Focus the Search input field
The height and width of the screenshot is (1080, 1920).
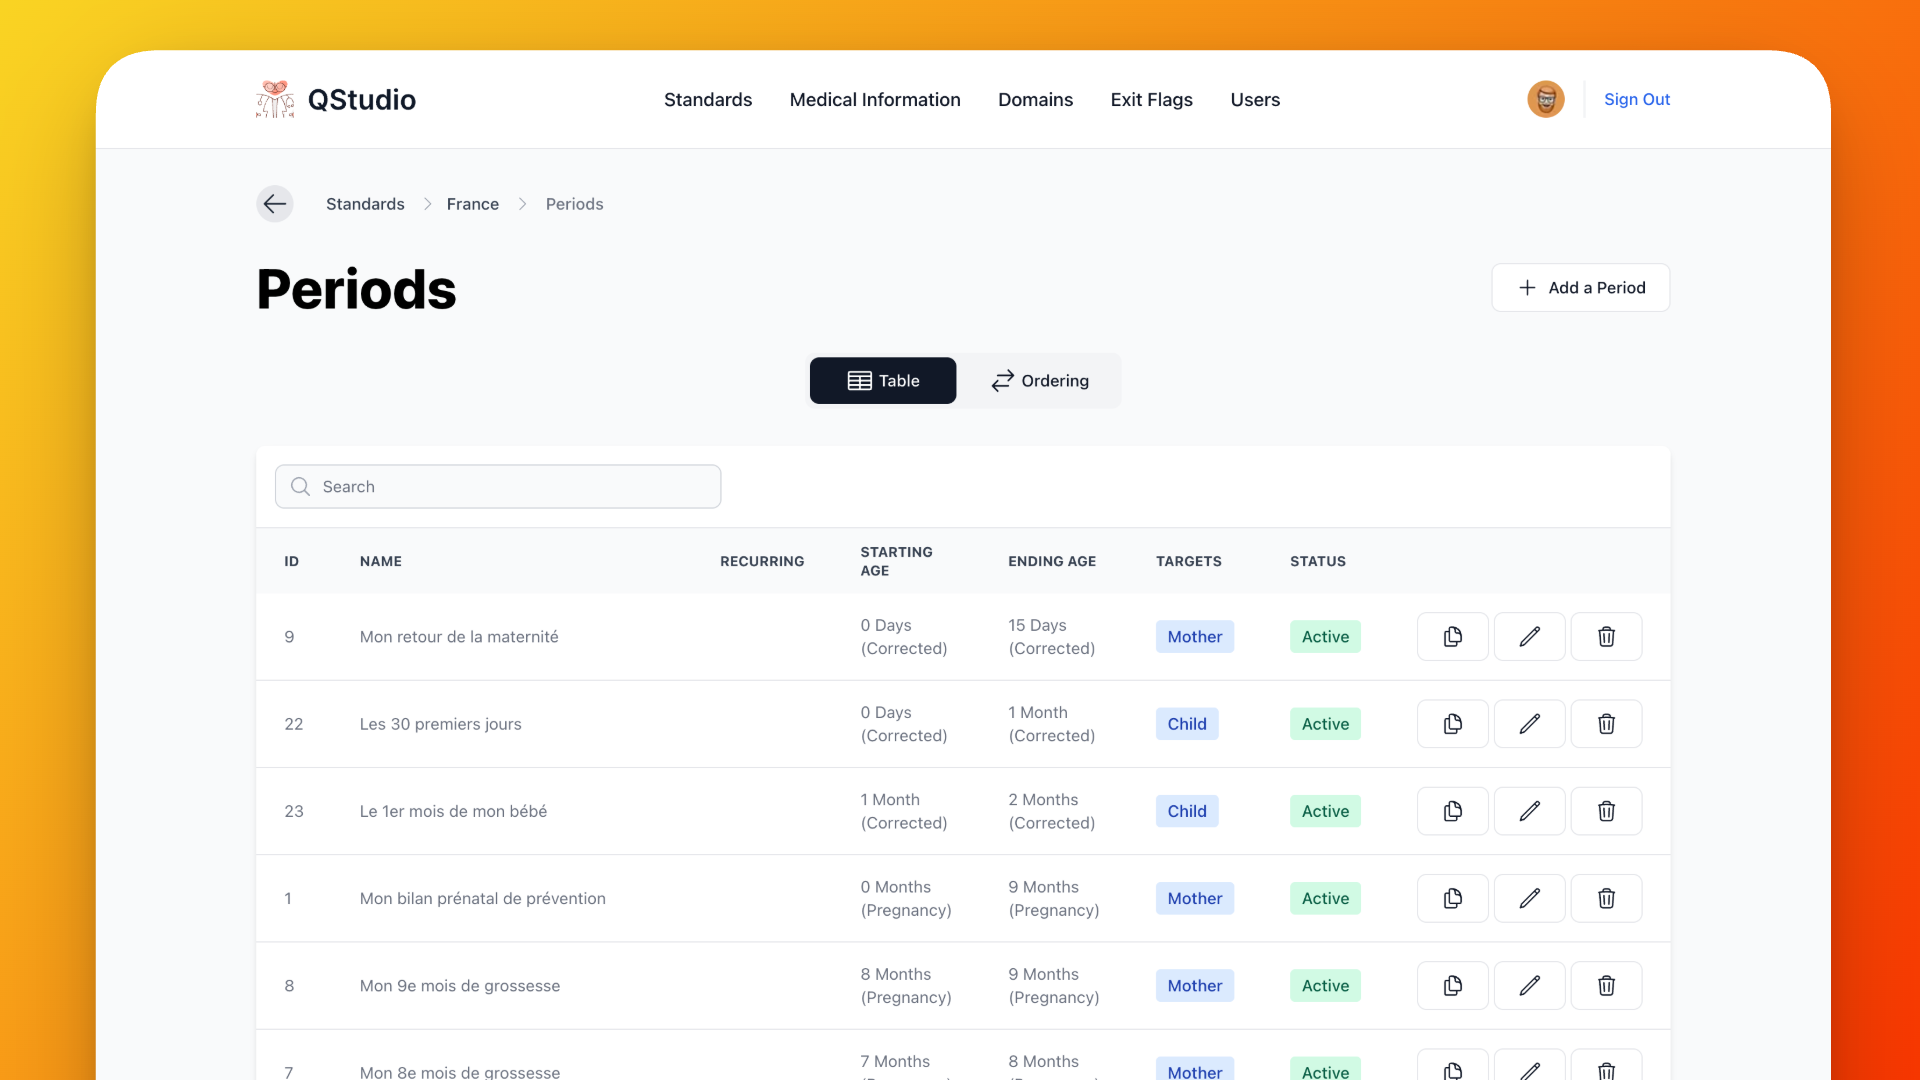coord(498,487)
